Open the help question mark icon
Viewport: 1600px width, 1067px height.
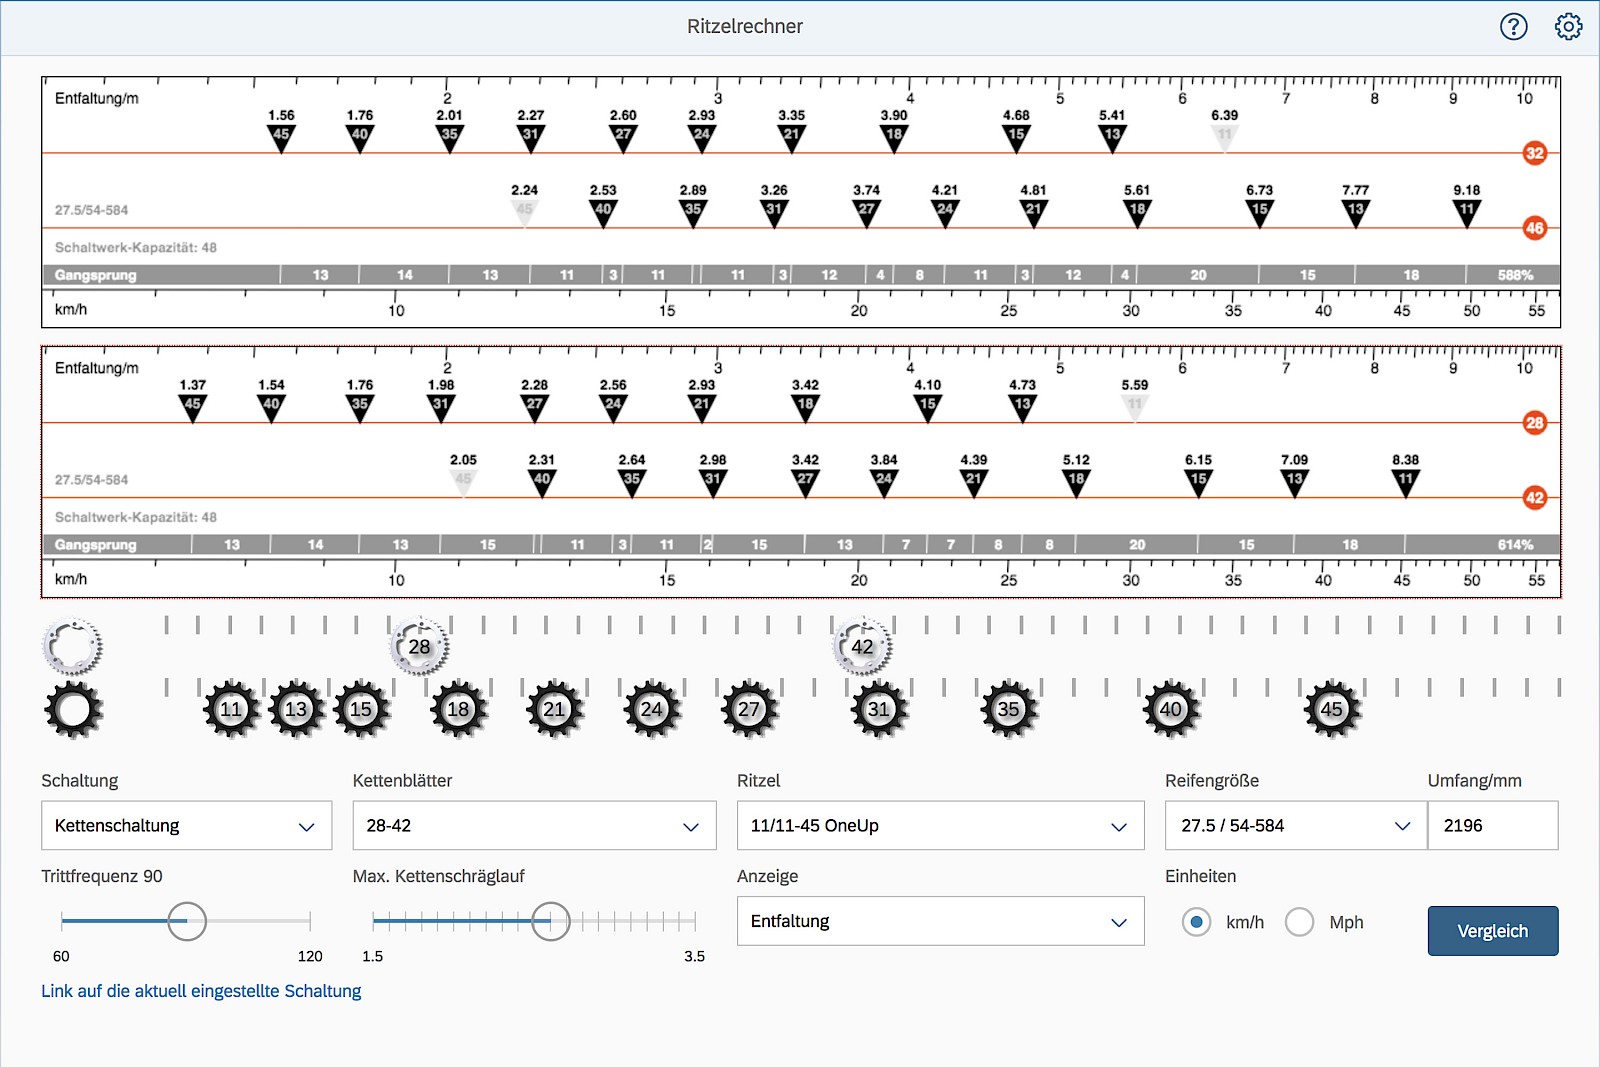click(1513, 27)
